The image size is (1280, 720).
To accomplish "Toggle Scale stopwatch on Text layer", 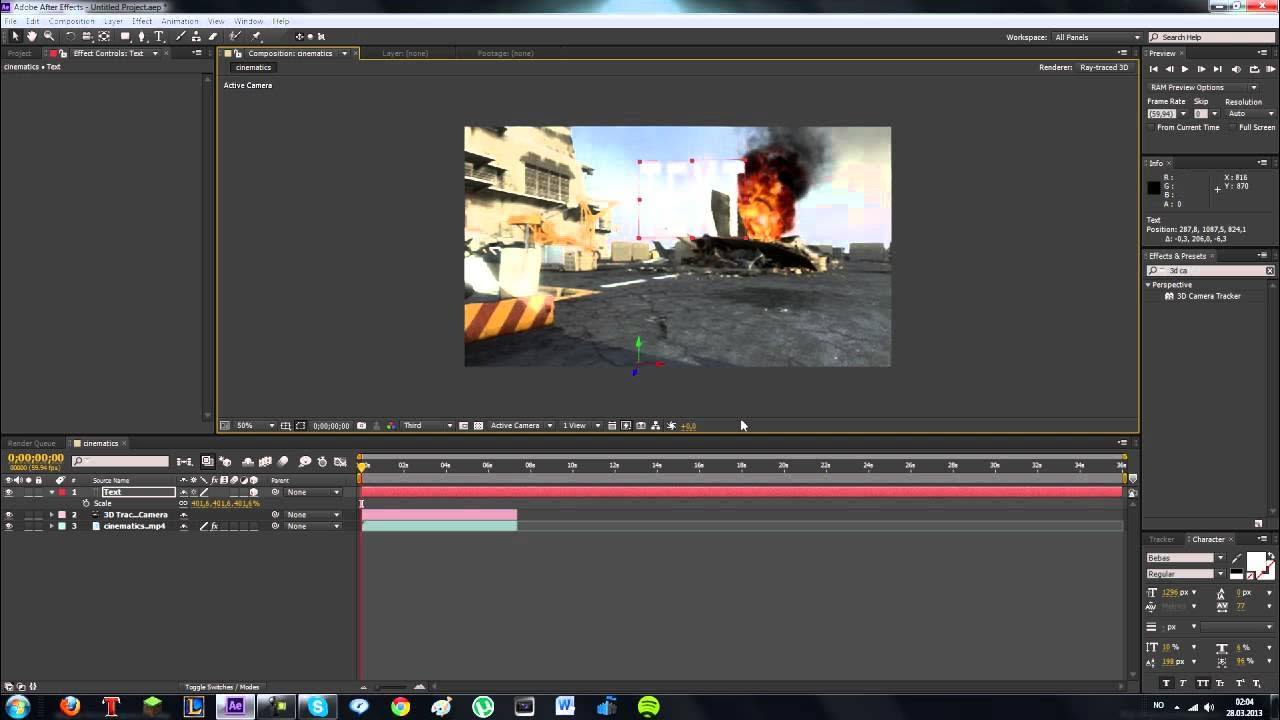I will tap(86, 504).
